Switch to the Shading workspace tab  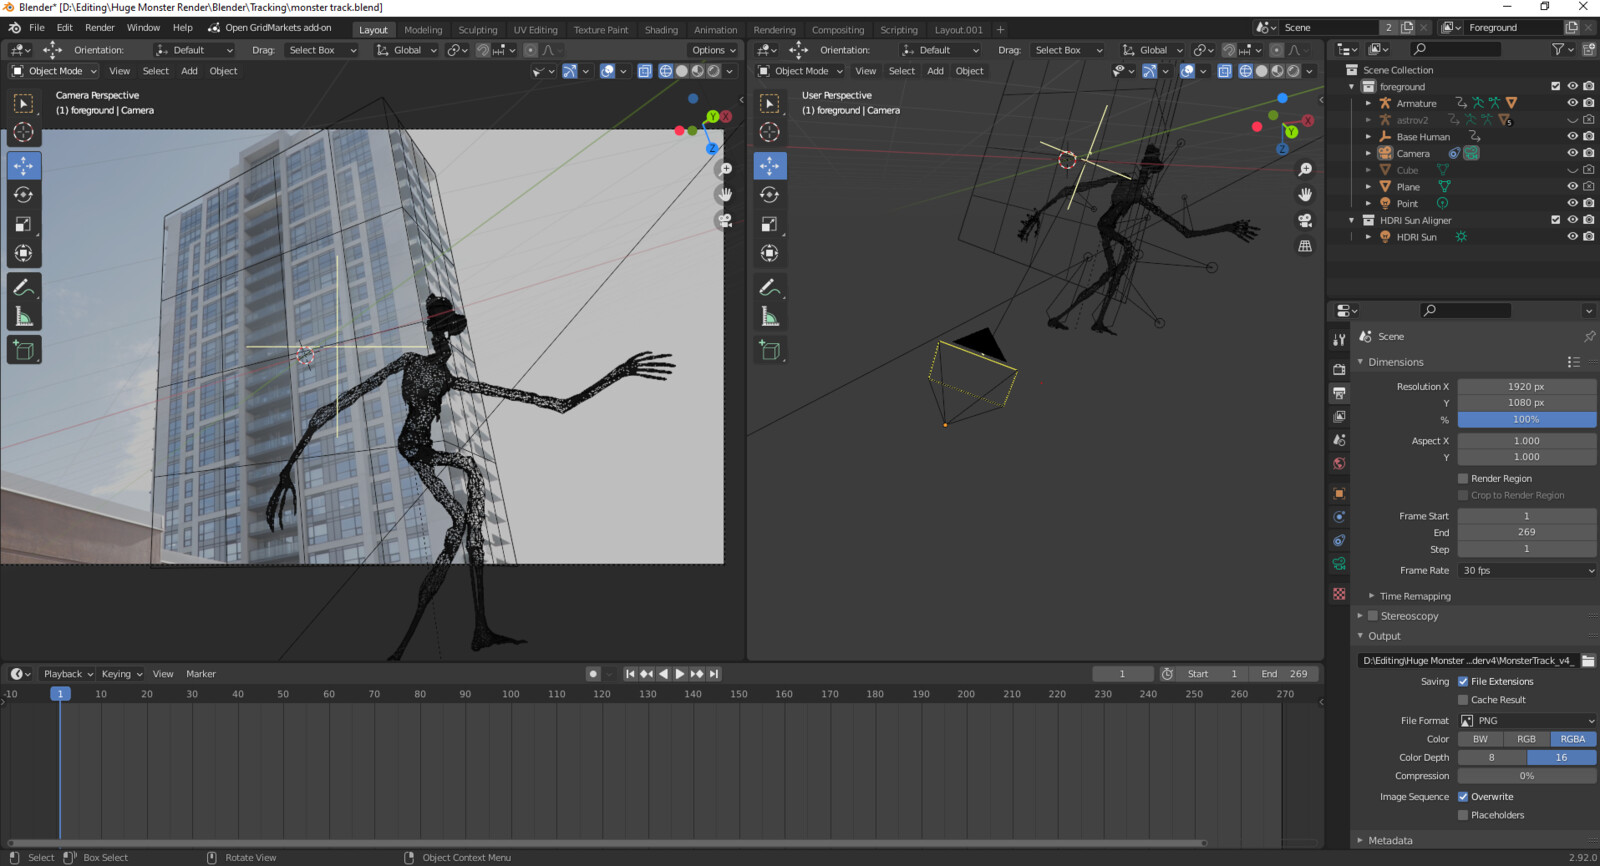[661, 30]
